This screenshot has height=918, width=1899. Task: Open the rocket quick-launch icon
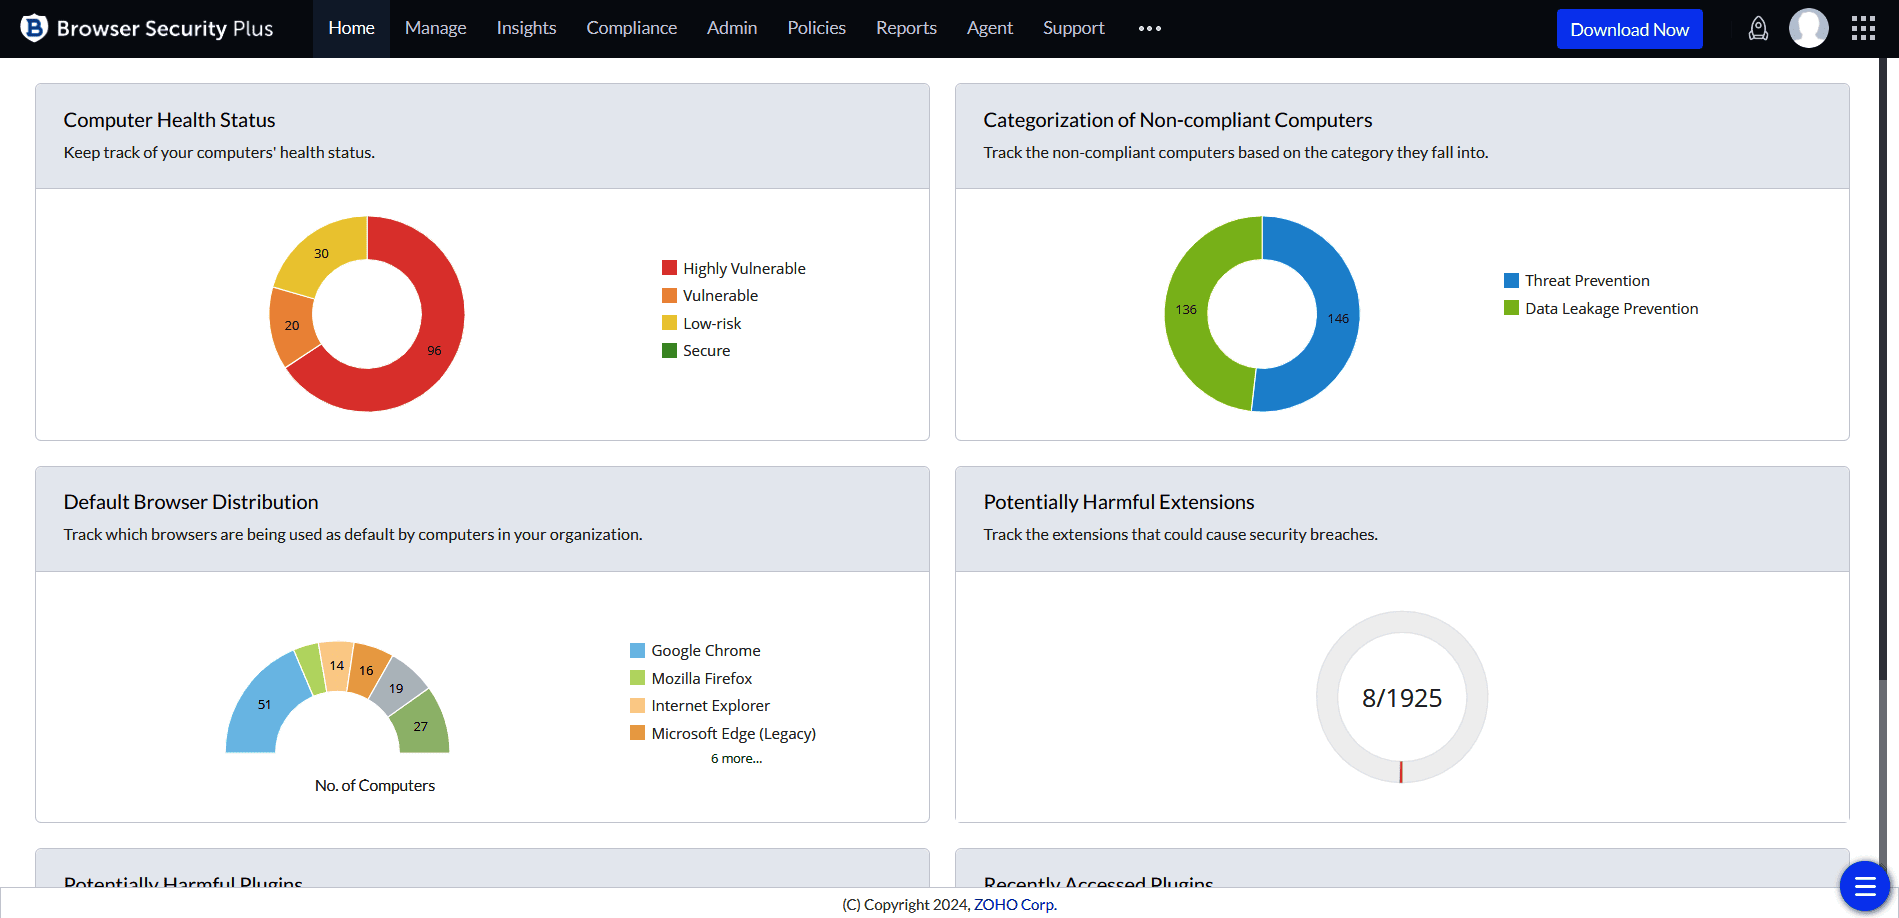(x=1757, y=29)
